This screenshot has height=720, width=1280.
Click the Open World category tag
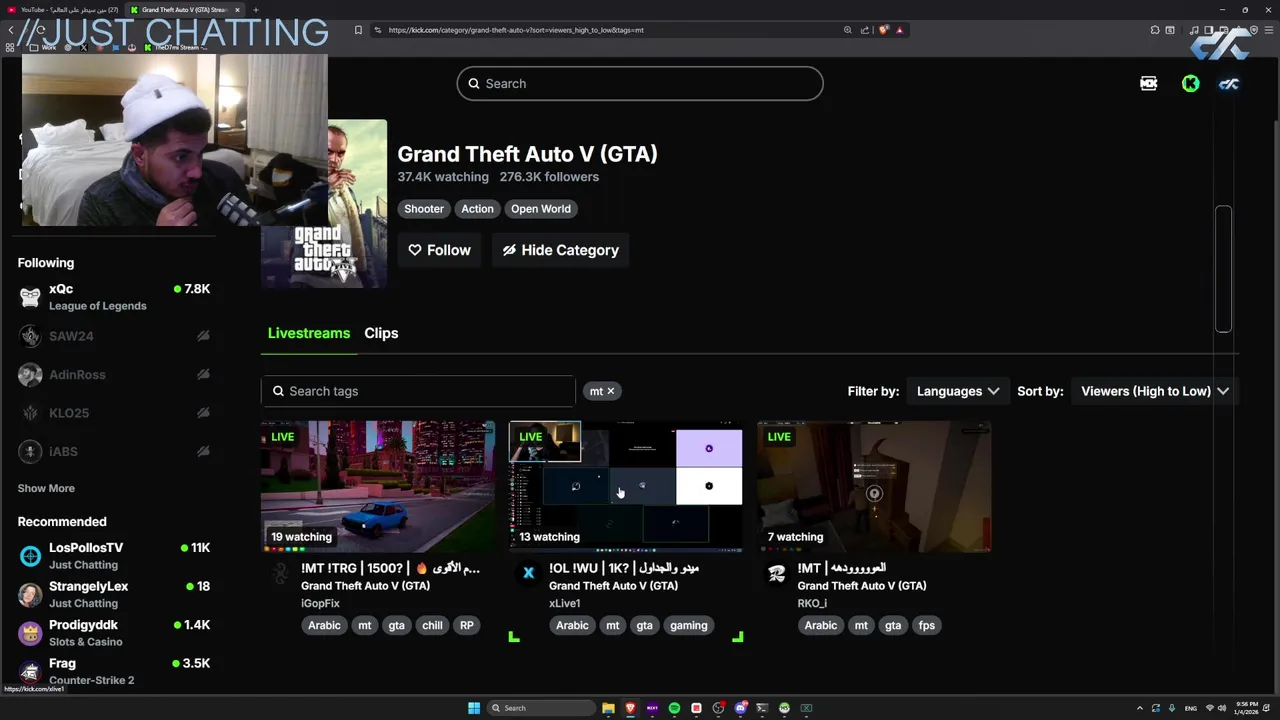click(541, 209)
